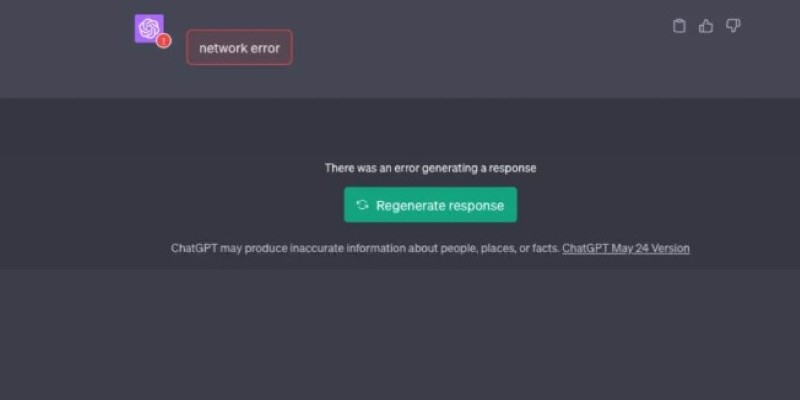Click the green Regenerate response button

pyautogui.click(x=430, y=205)
